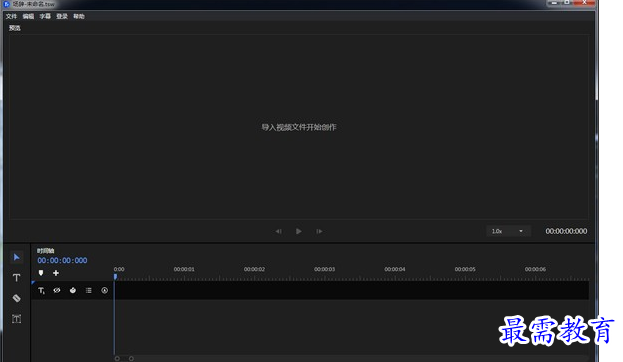Click the plus add track icon

pyautogui.click(x=56, y=273)
